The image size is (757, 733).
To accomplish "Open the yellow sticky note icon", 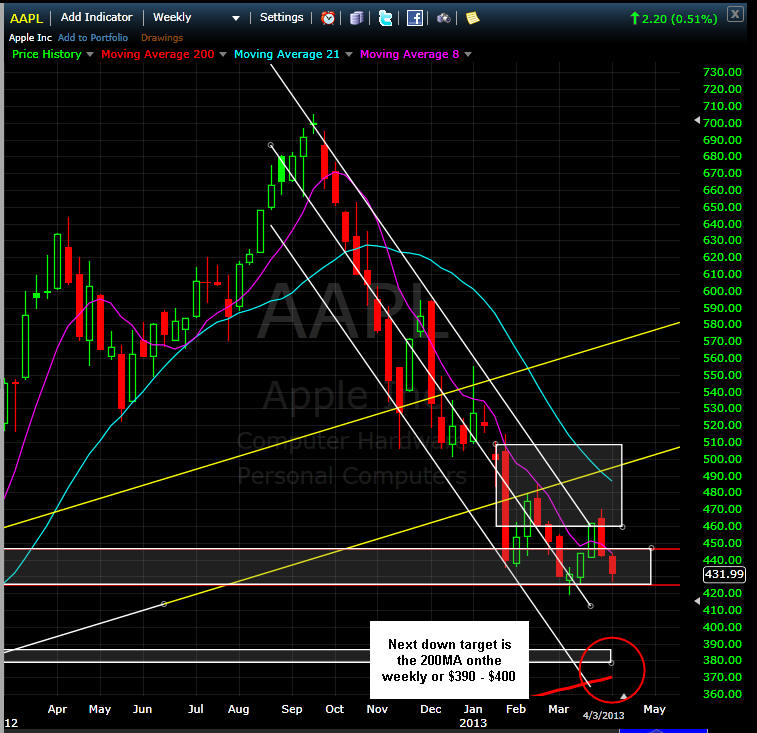I will [x=472, y=18].
